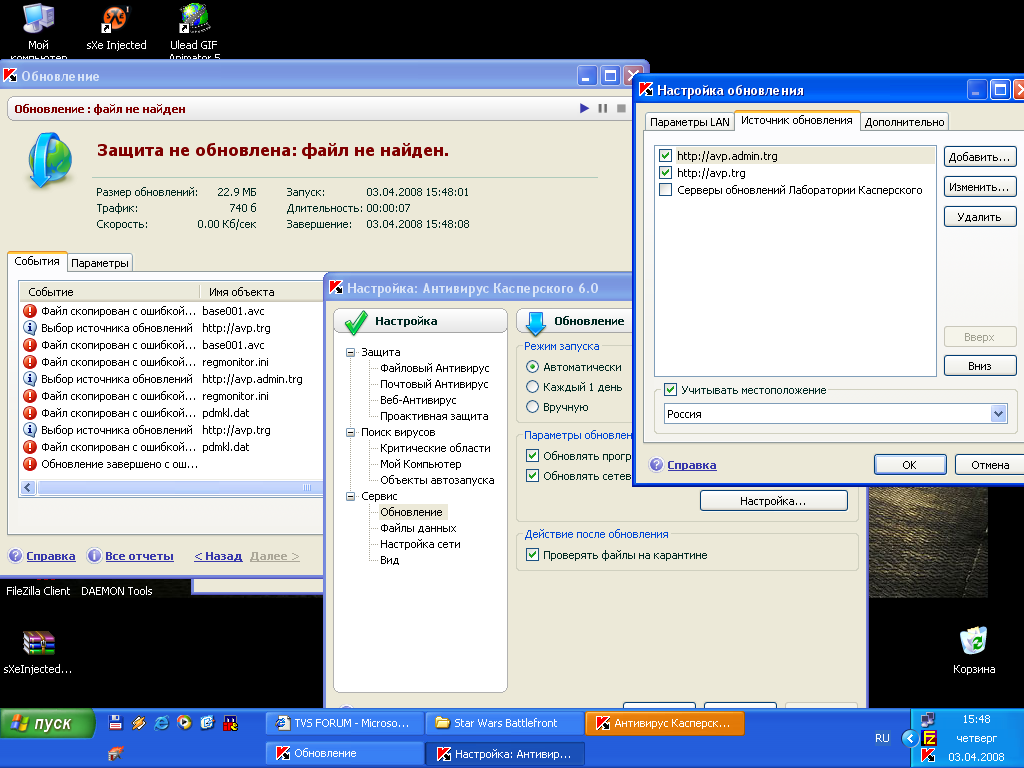Open the Все отчеты link

[139, 556]
